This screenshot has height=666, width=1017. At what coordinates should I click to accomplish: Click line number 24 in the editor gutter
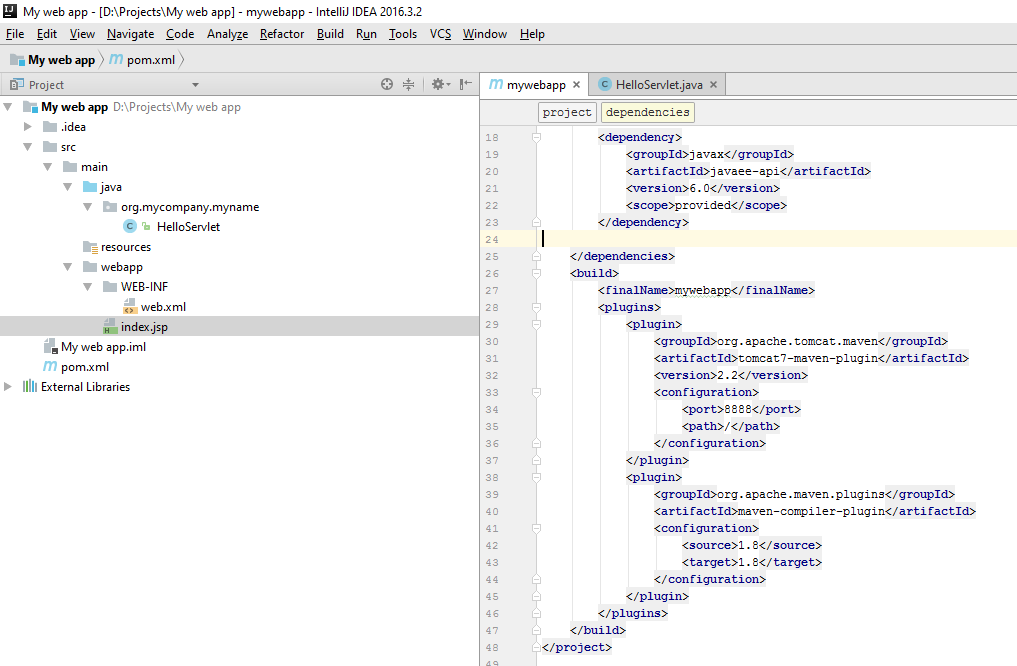[493, 239]
